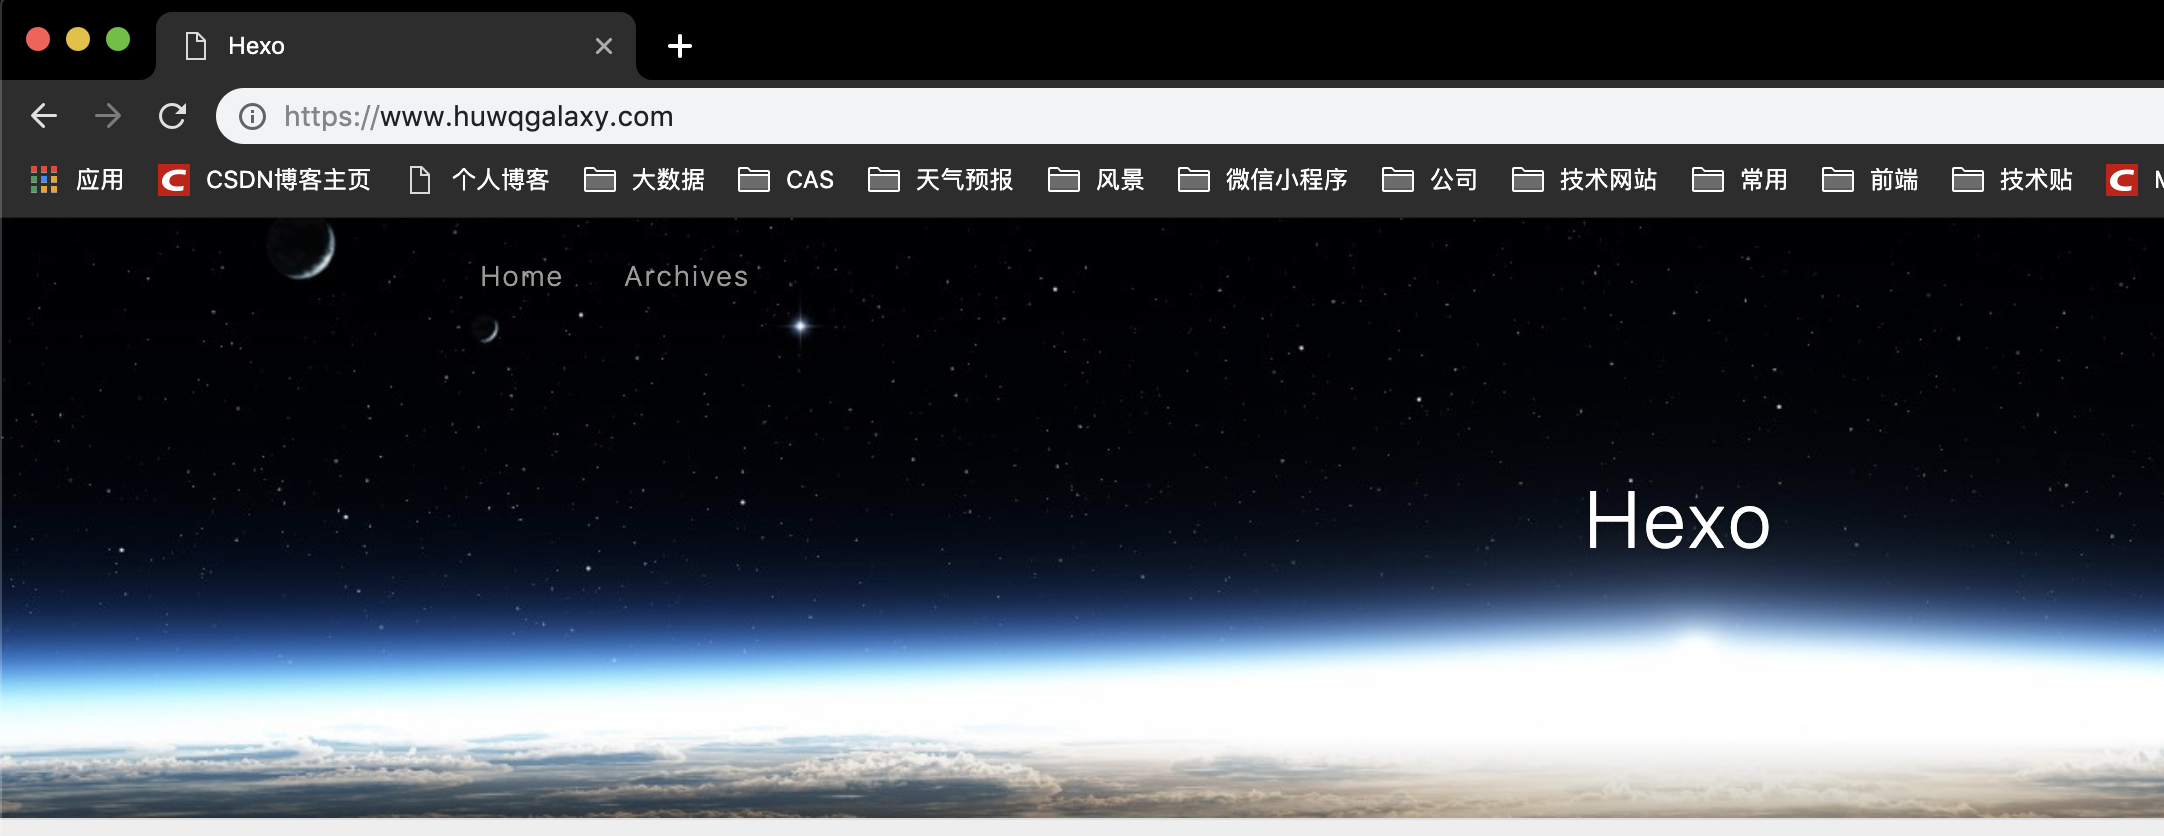Close window with red traffic light

(38, 39)
